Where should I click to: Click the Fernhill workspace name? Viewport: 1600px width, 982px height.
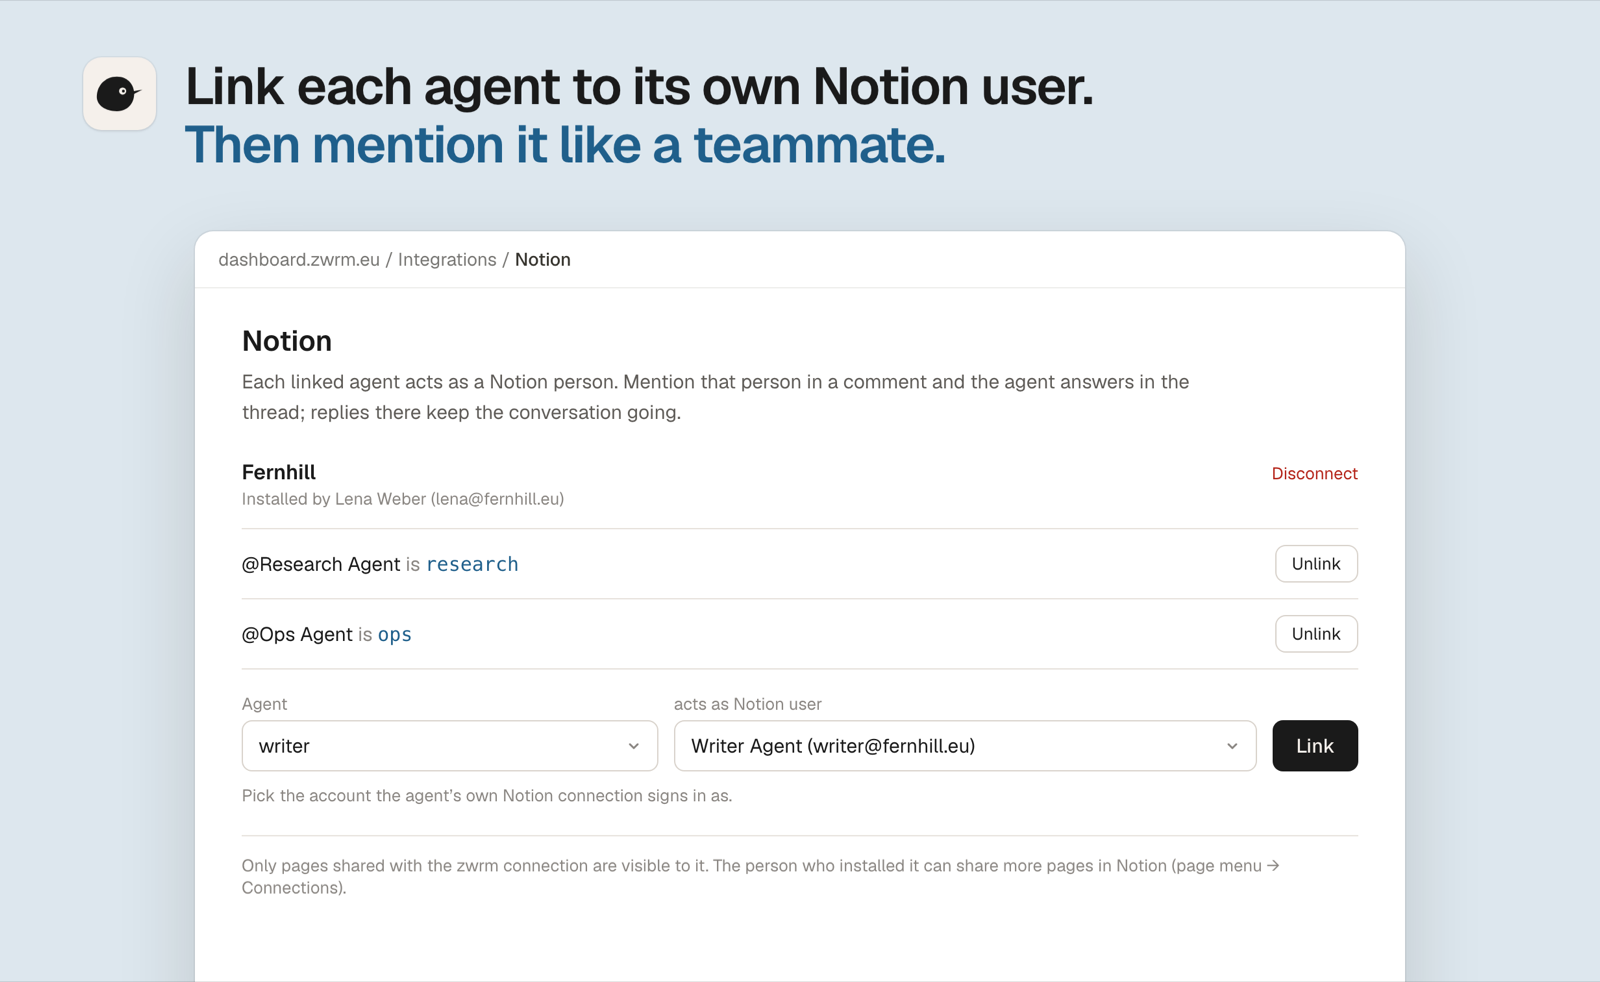click(x=279, y=472)
